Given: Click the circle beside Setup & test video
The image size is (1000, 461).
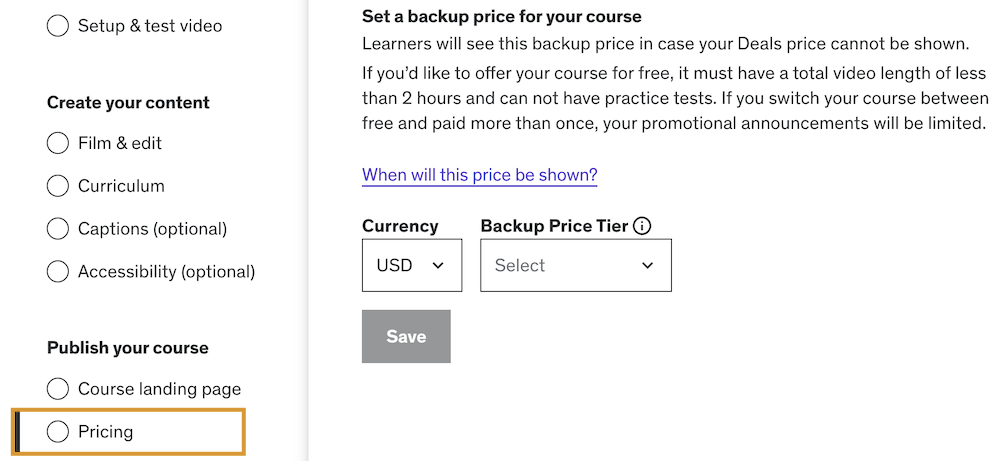Looking at the screenshot, I should click(x=58, y=26).
